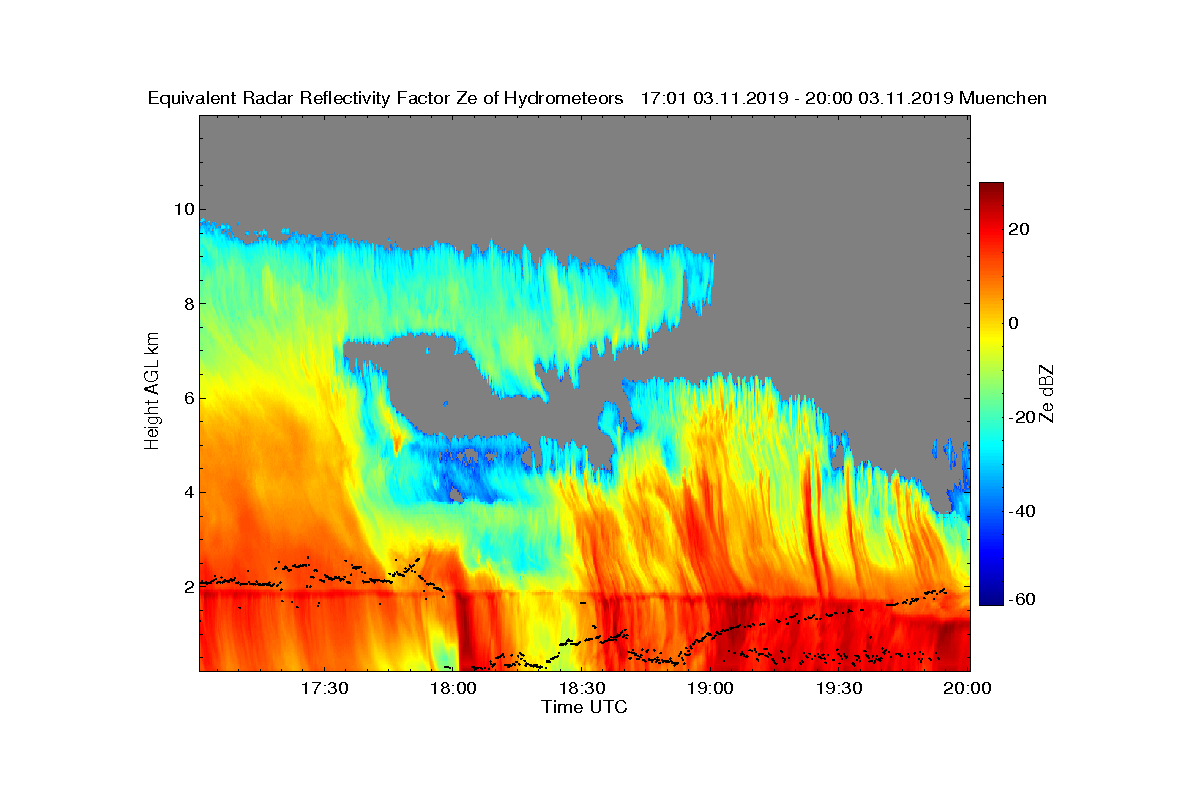The height and width of the screenshot is (800, 1200).
Task: Click the 17:30 time tick label
Action: click(323, 688)
